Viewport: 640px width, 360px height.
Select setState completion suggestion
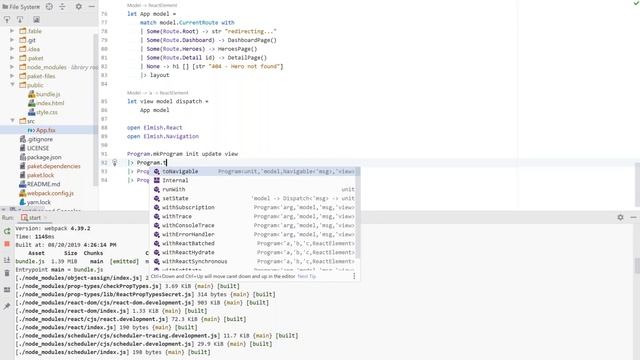coord(253,198)
